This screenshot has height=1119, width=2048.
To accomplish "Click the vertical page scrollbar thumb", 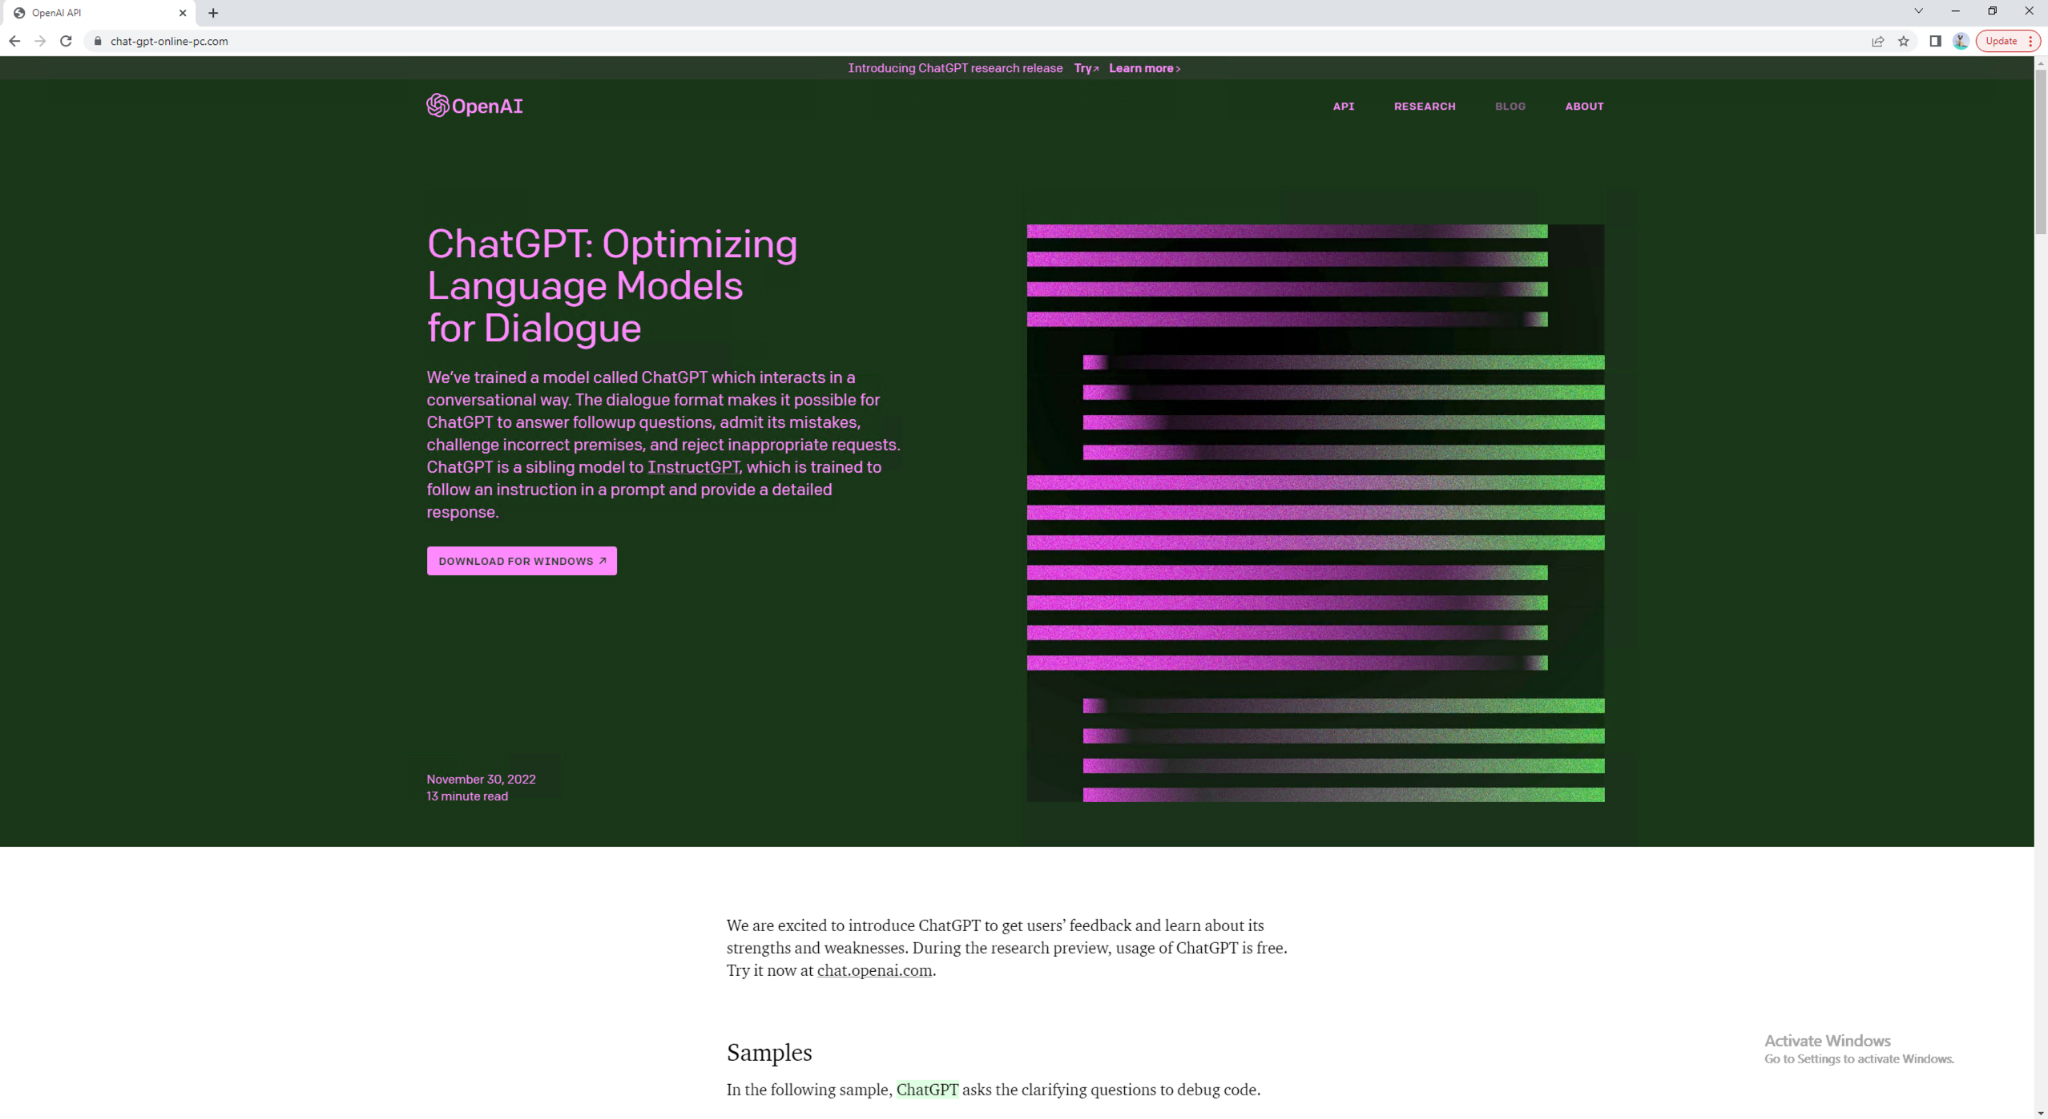I will (x=2040, y=150).
